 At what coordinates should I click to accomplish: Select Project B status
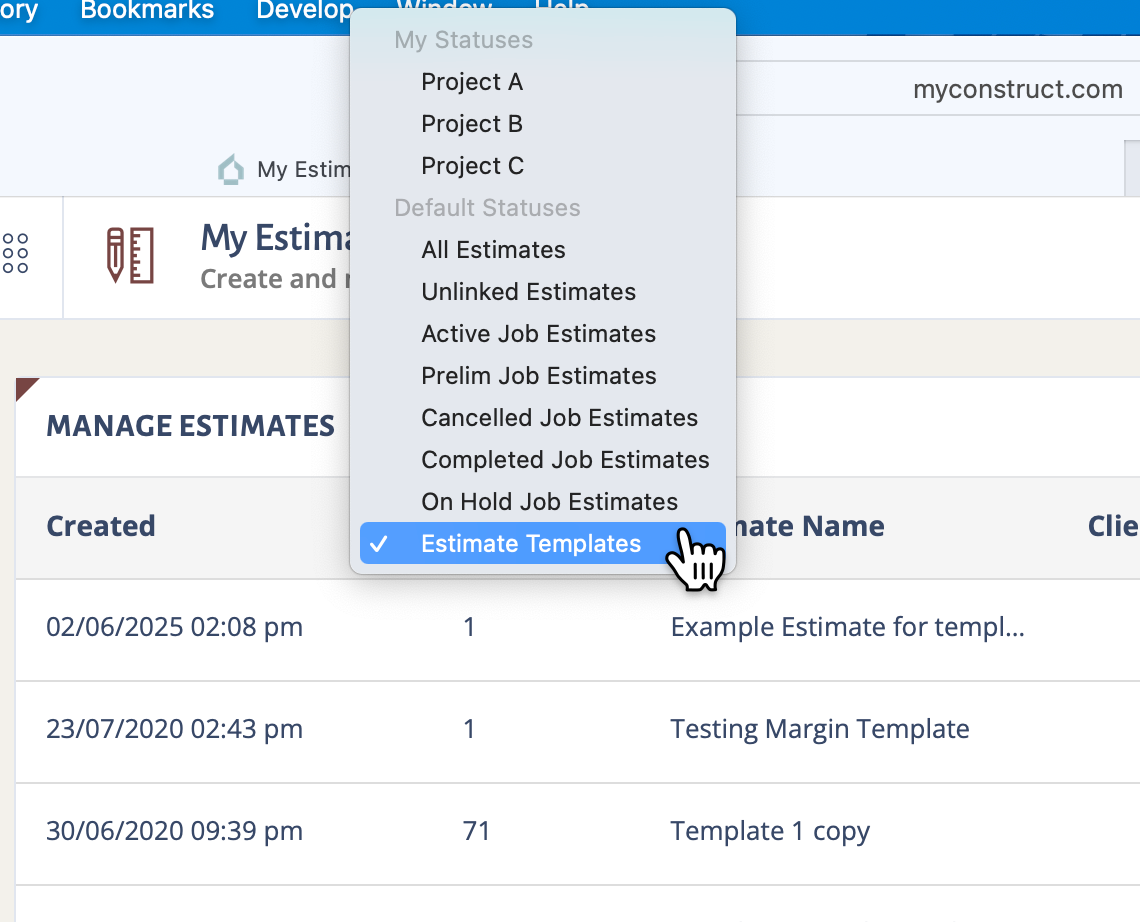pos(472,124)
